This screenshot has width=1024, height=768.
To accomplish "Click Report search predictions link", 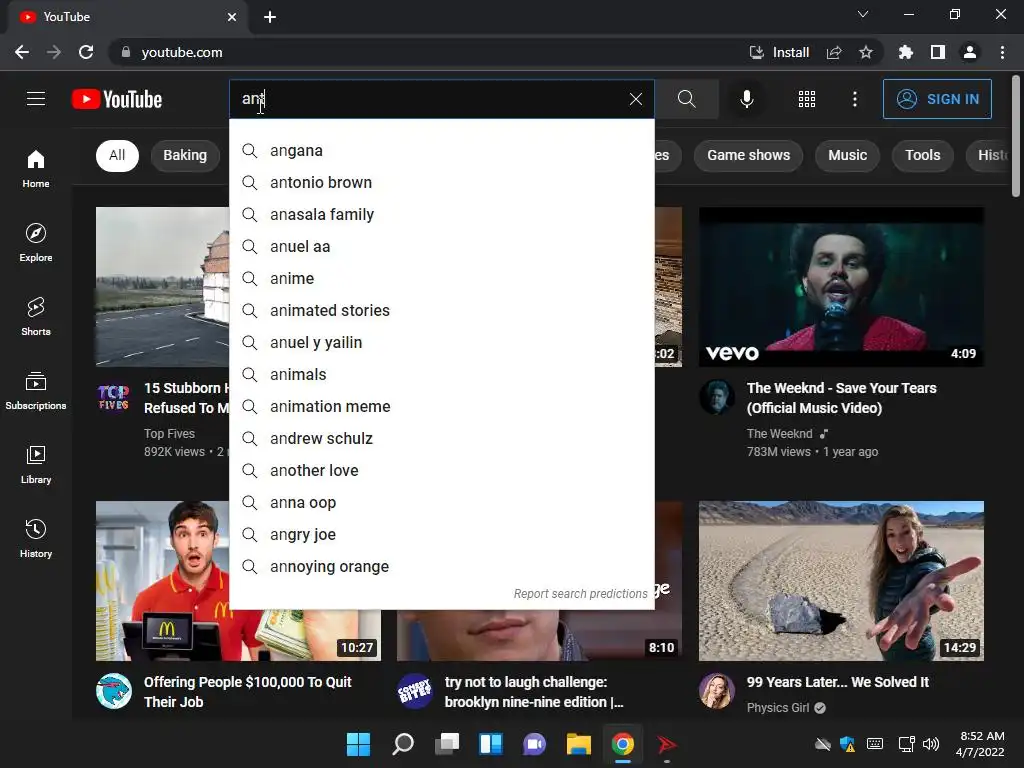I will [580, 594].
